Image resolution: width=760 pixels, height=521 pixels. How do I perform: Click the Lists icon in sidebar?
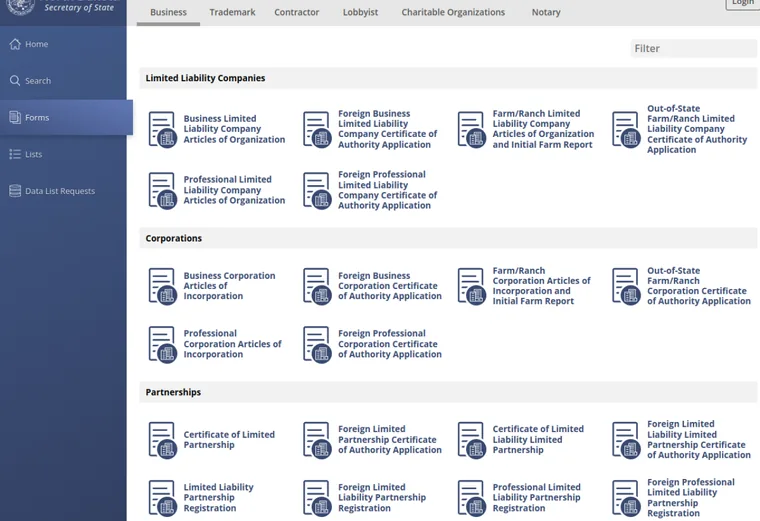click(15, 154)
